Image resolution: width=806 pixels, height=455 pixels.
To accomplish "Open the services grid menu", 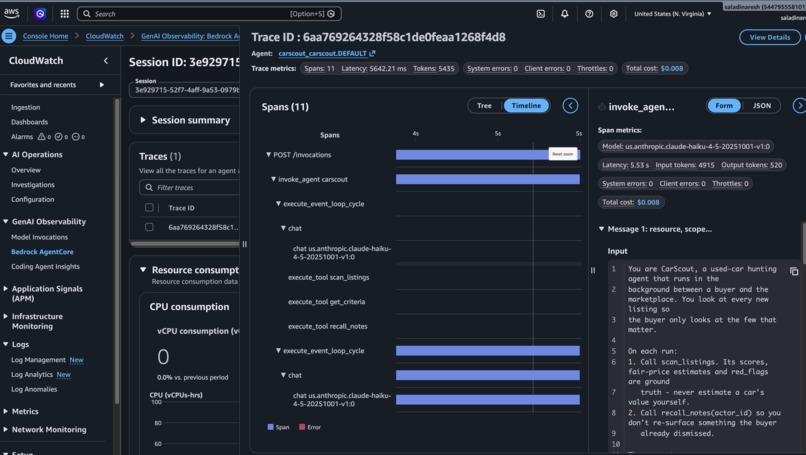I will (x=64, y=14).
